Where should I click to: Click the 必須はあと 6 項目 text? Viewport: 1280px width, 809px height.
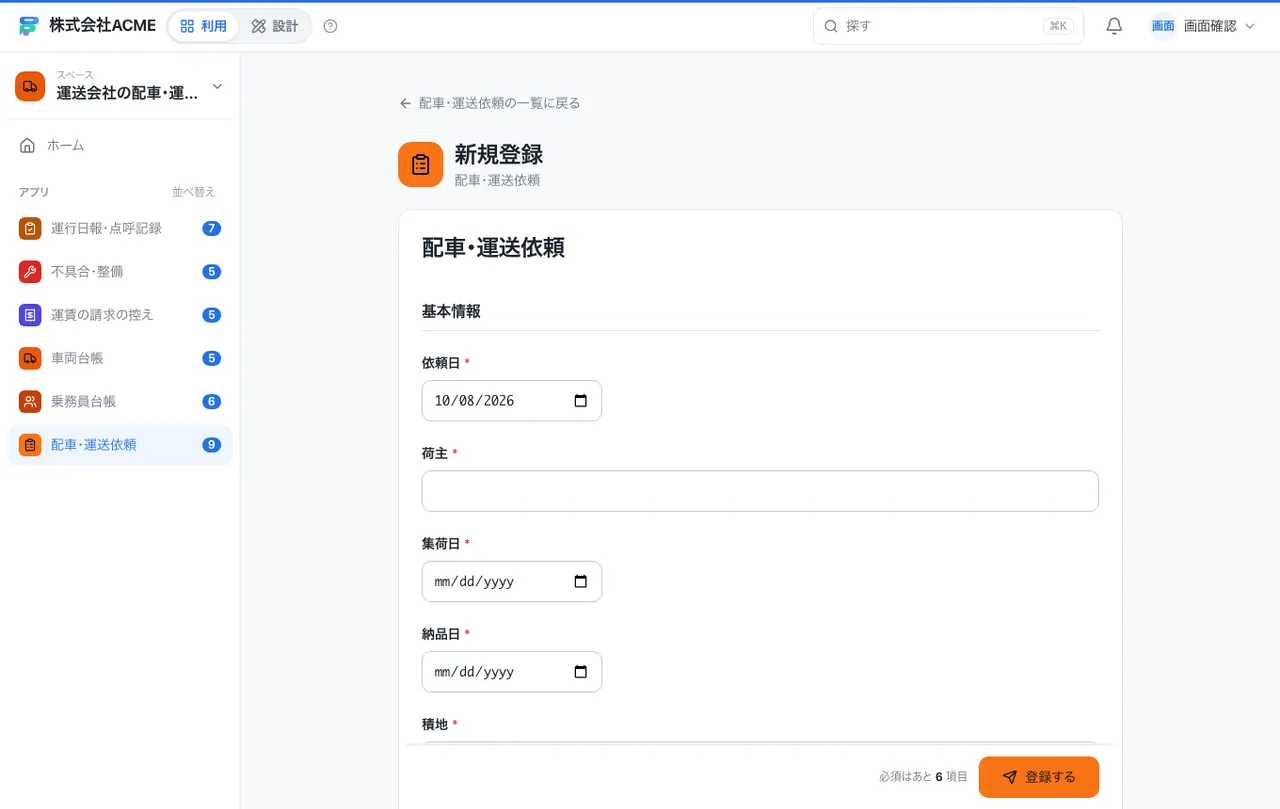click(923, 777)
